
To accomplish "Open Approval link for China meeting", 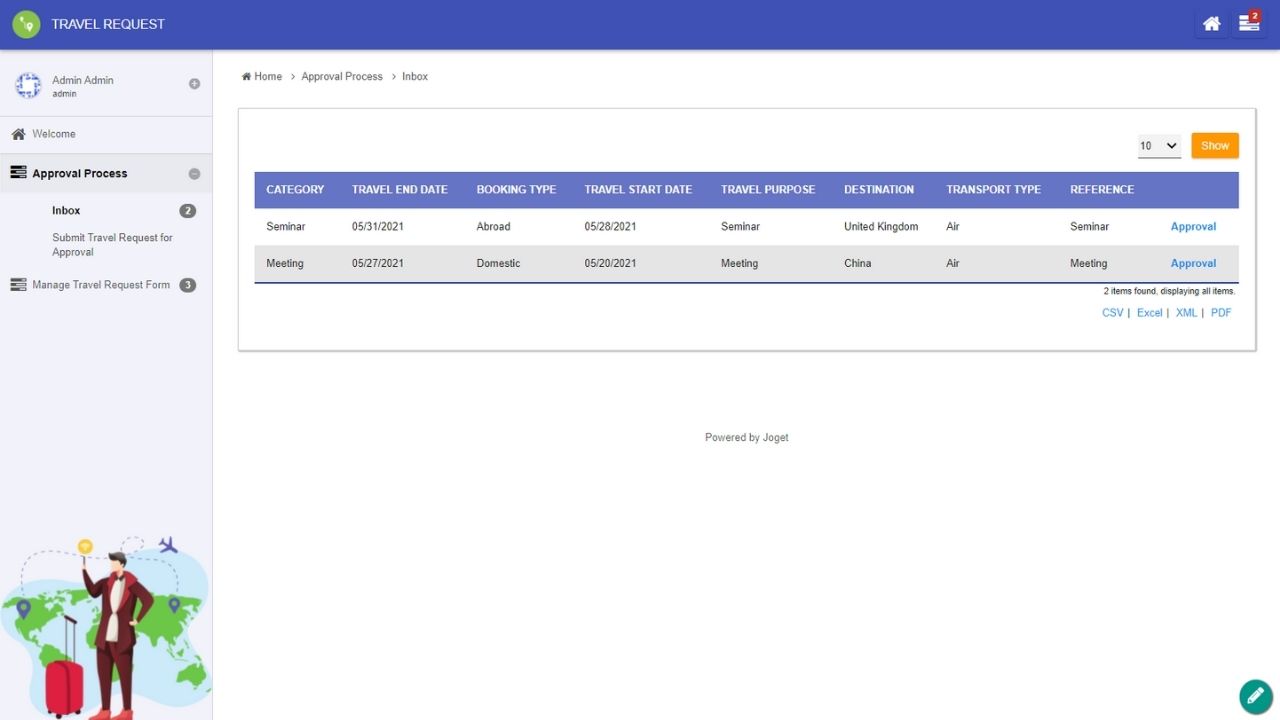I will click(x=1193, y=264).
